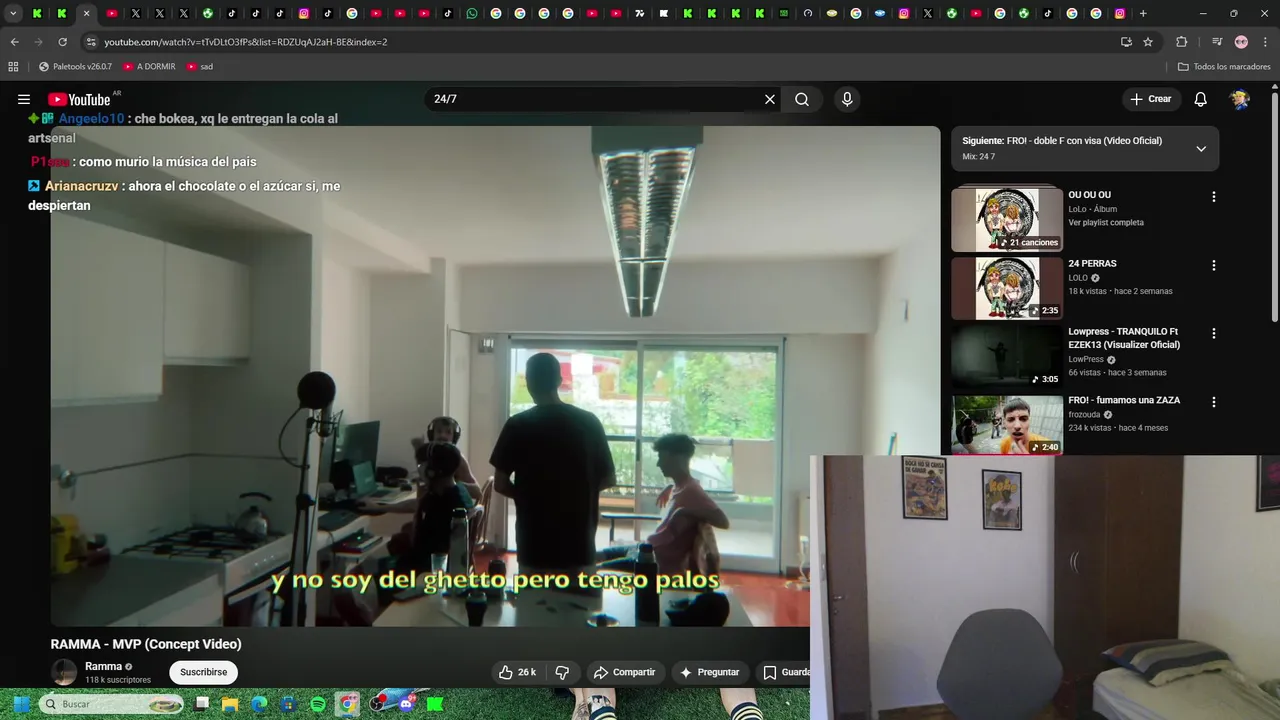Dislike the RAMMA MVP video

tap(562, 672)
